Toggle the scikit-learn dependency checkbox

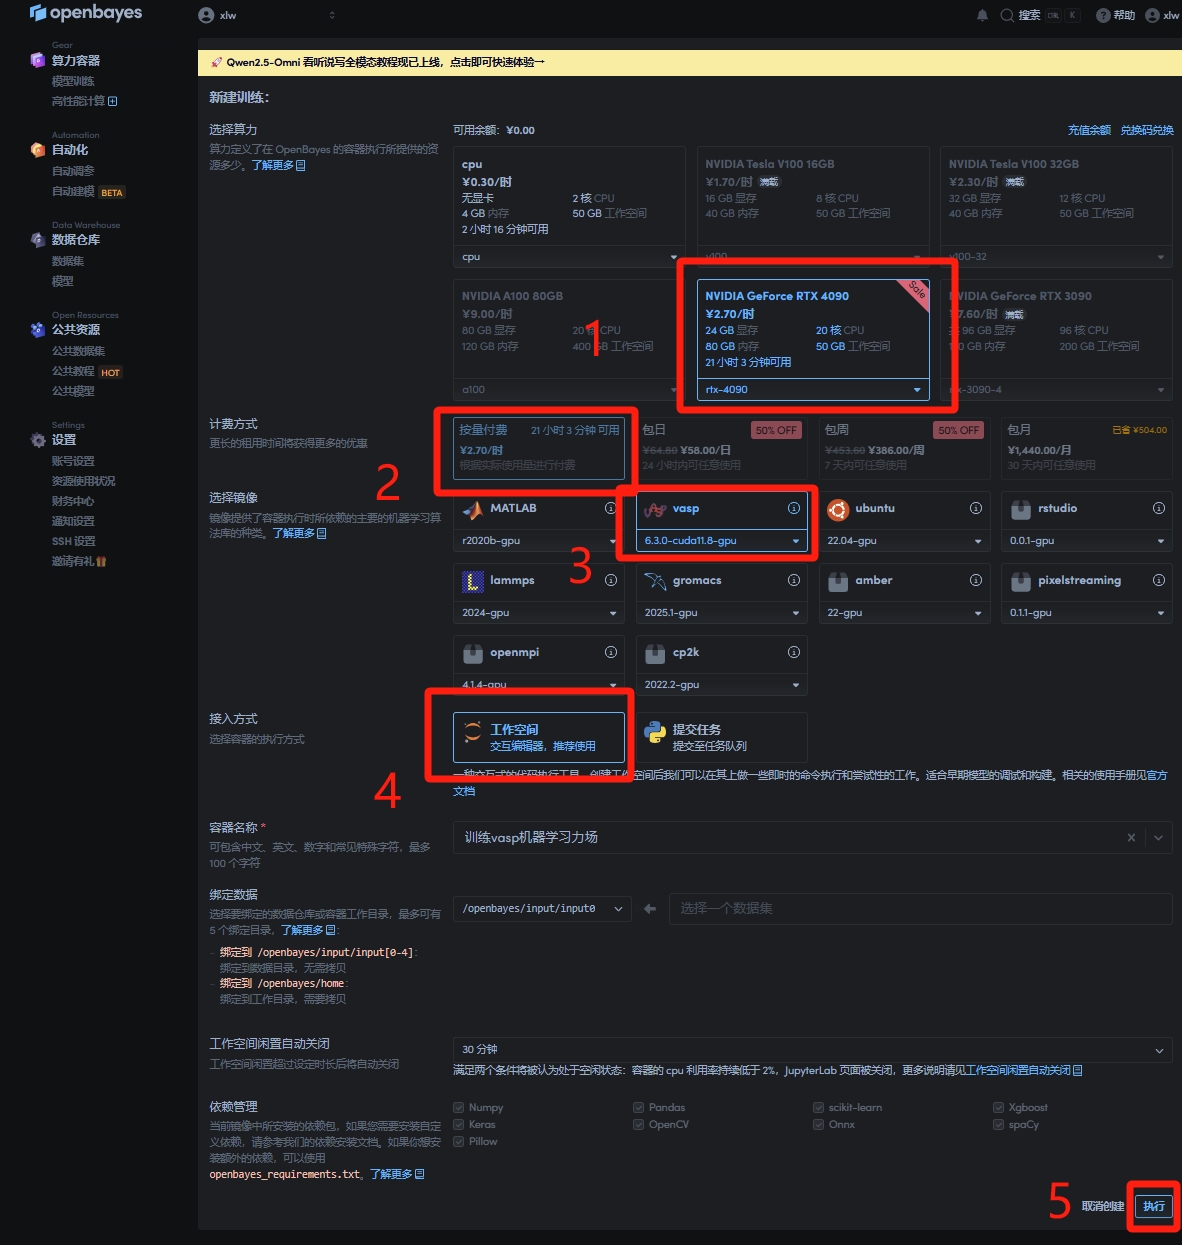(818, 1108)
